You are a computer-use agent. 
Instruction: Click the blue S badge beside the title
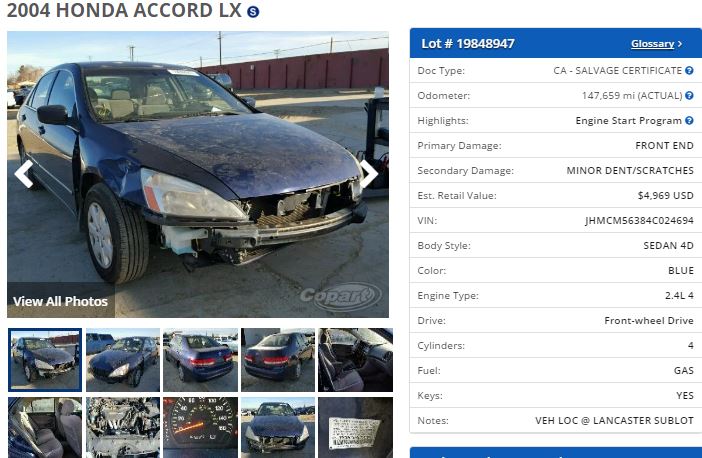pyautogui.click(x=253, y=12)
